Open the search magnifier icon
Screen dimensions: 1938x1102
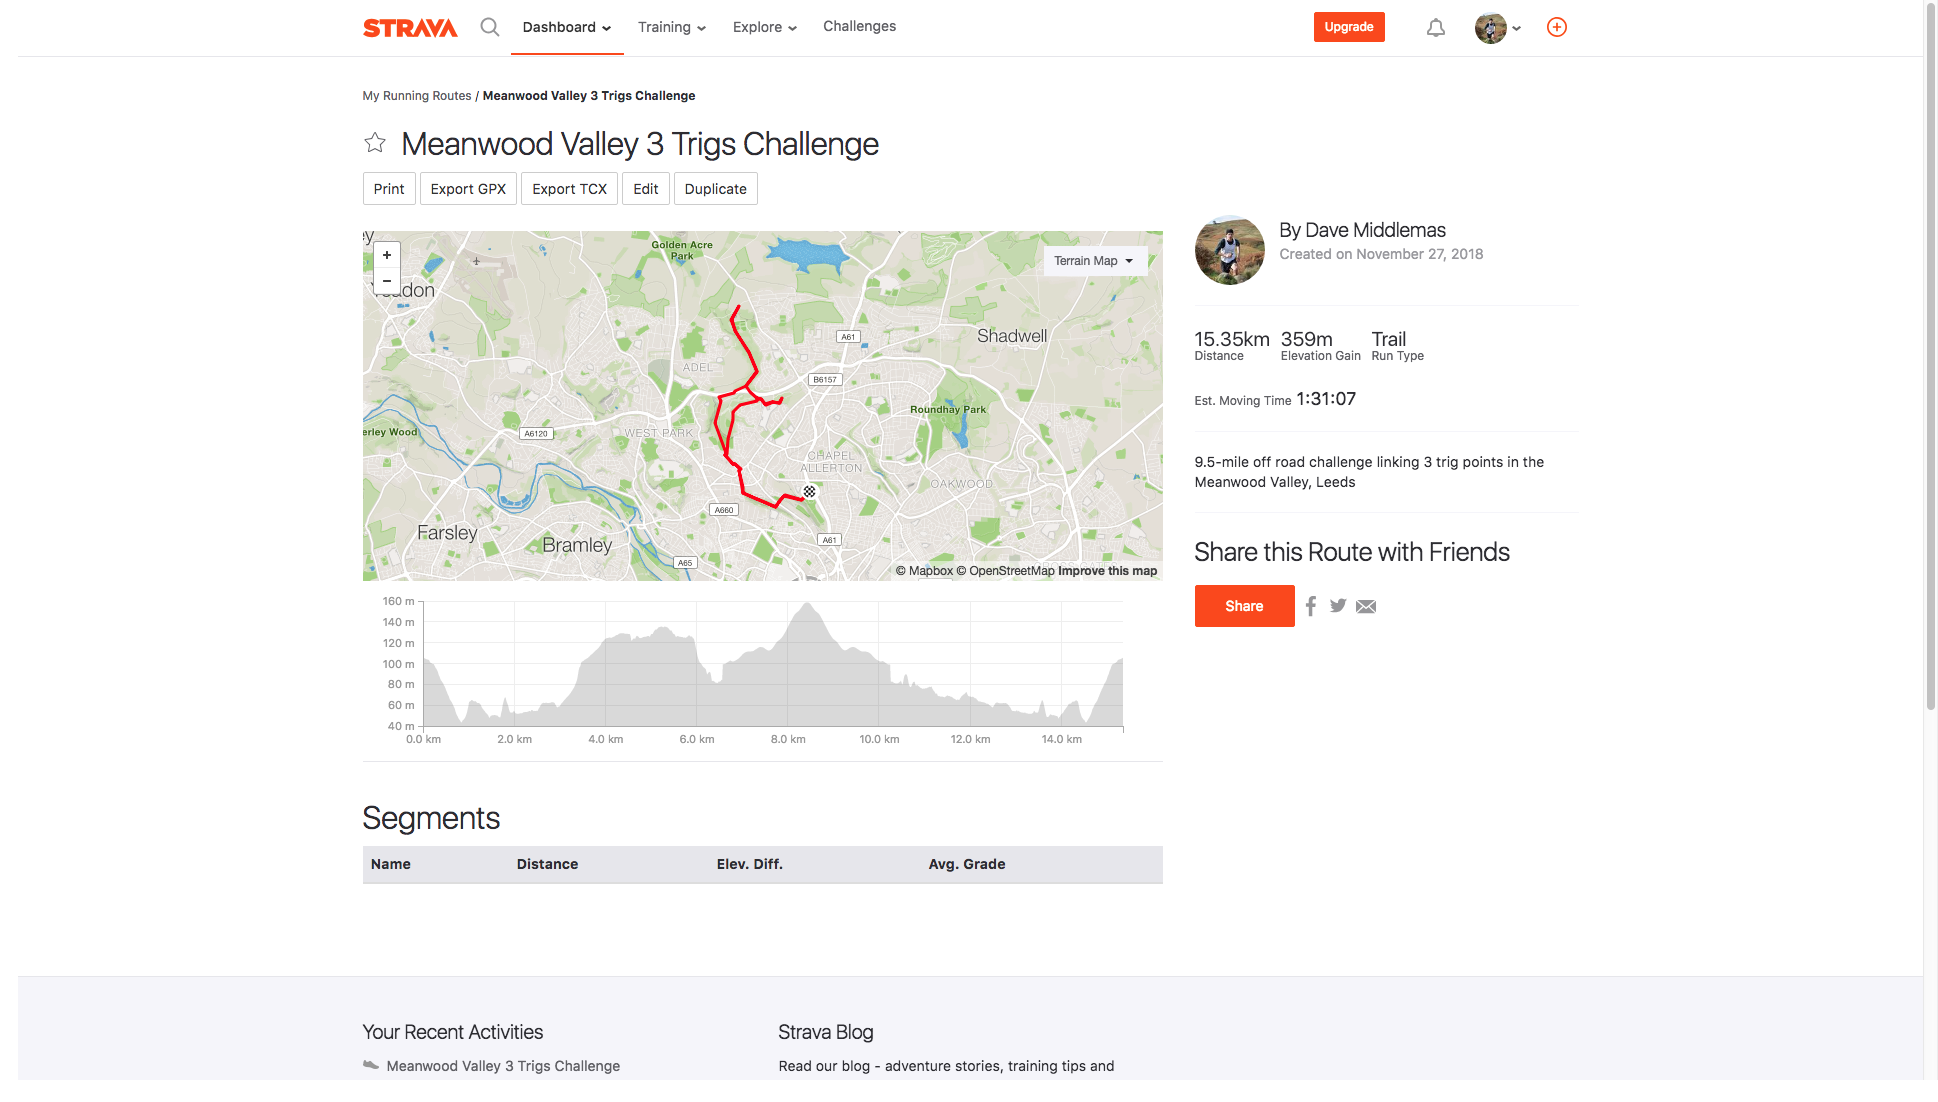[489, 27]
